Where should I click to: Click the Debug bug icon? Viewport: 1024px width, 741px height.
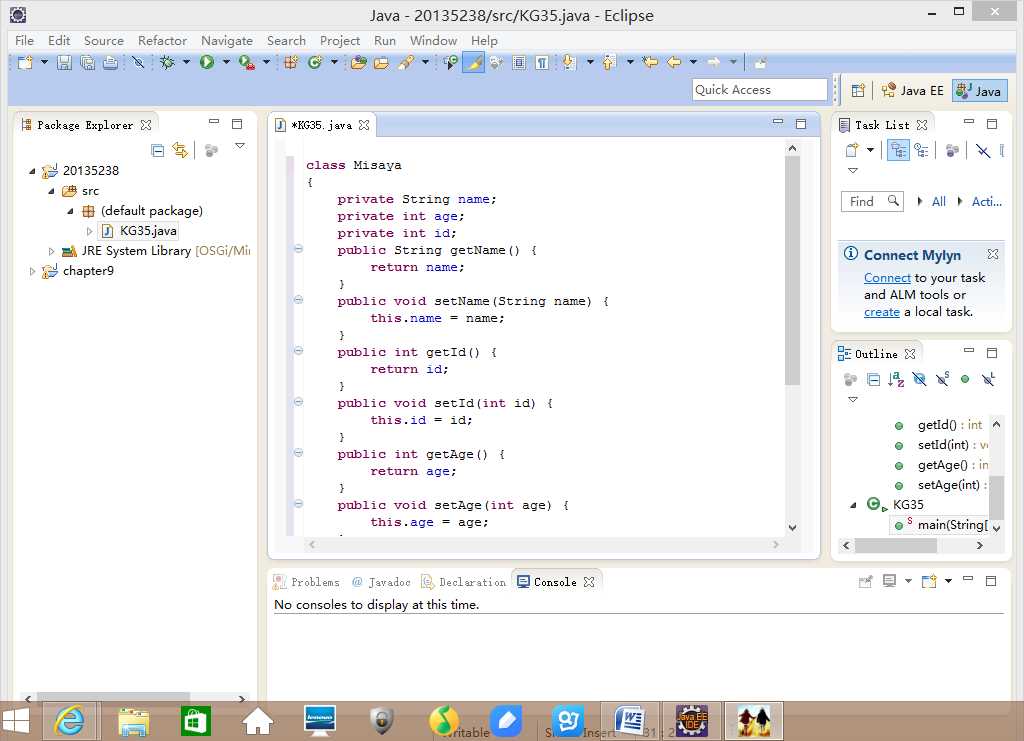pyautogui.click(x=167, y=63)
